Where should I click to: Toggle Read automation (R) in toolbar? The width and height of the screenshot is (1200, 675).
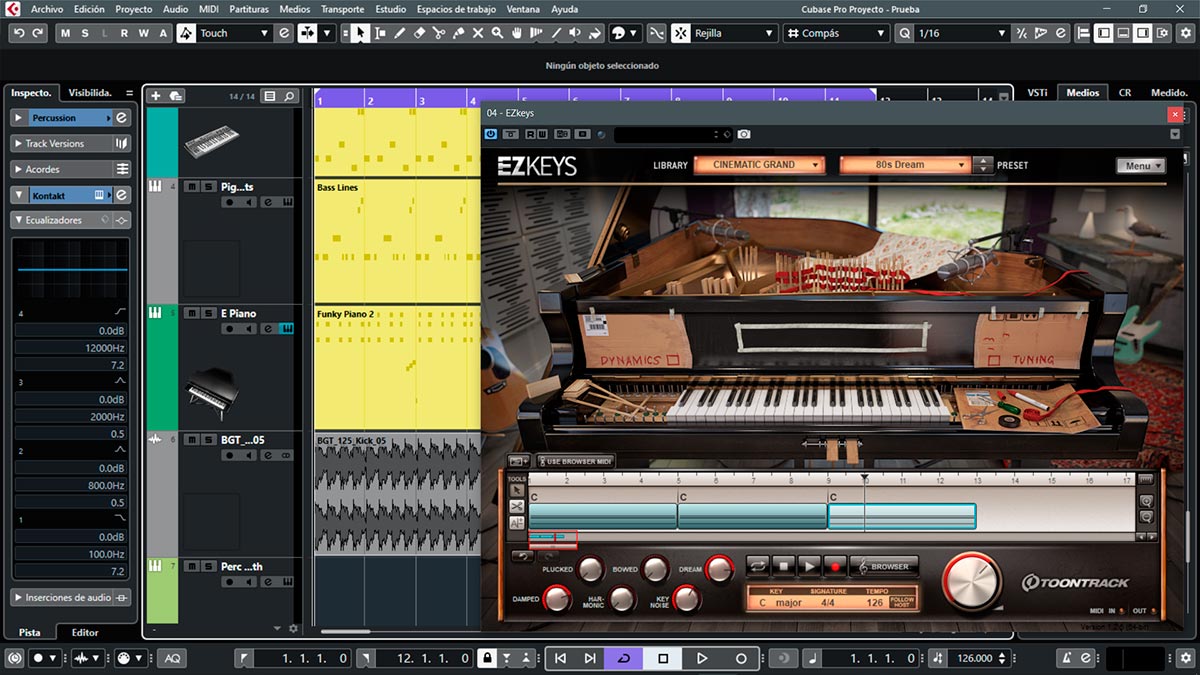pos(125,33)
